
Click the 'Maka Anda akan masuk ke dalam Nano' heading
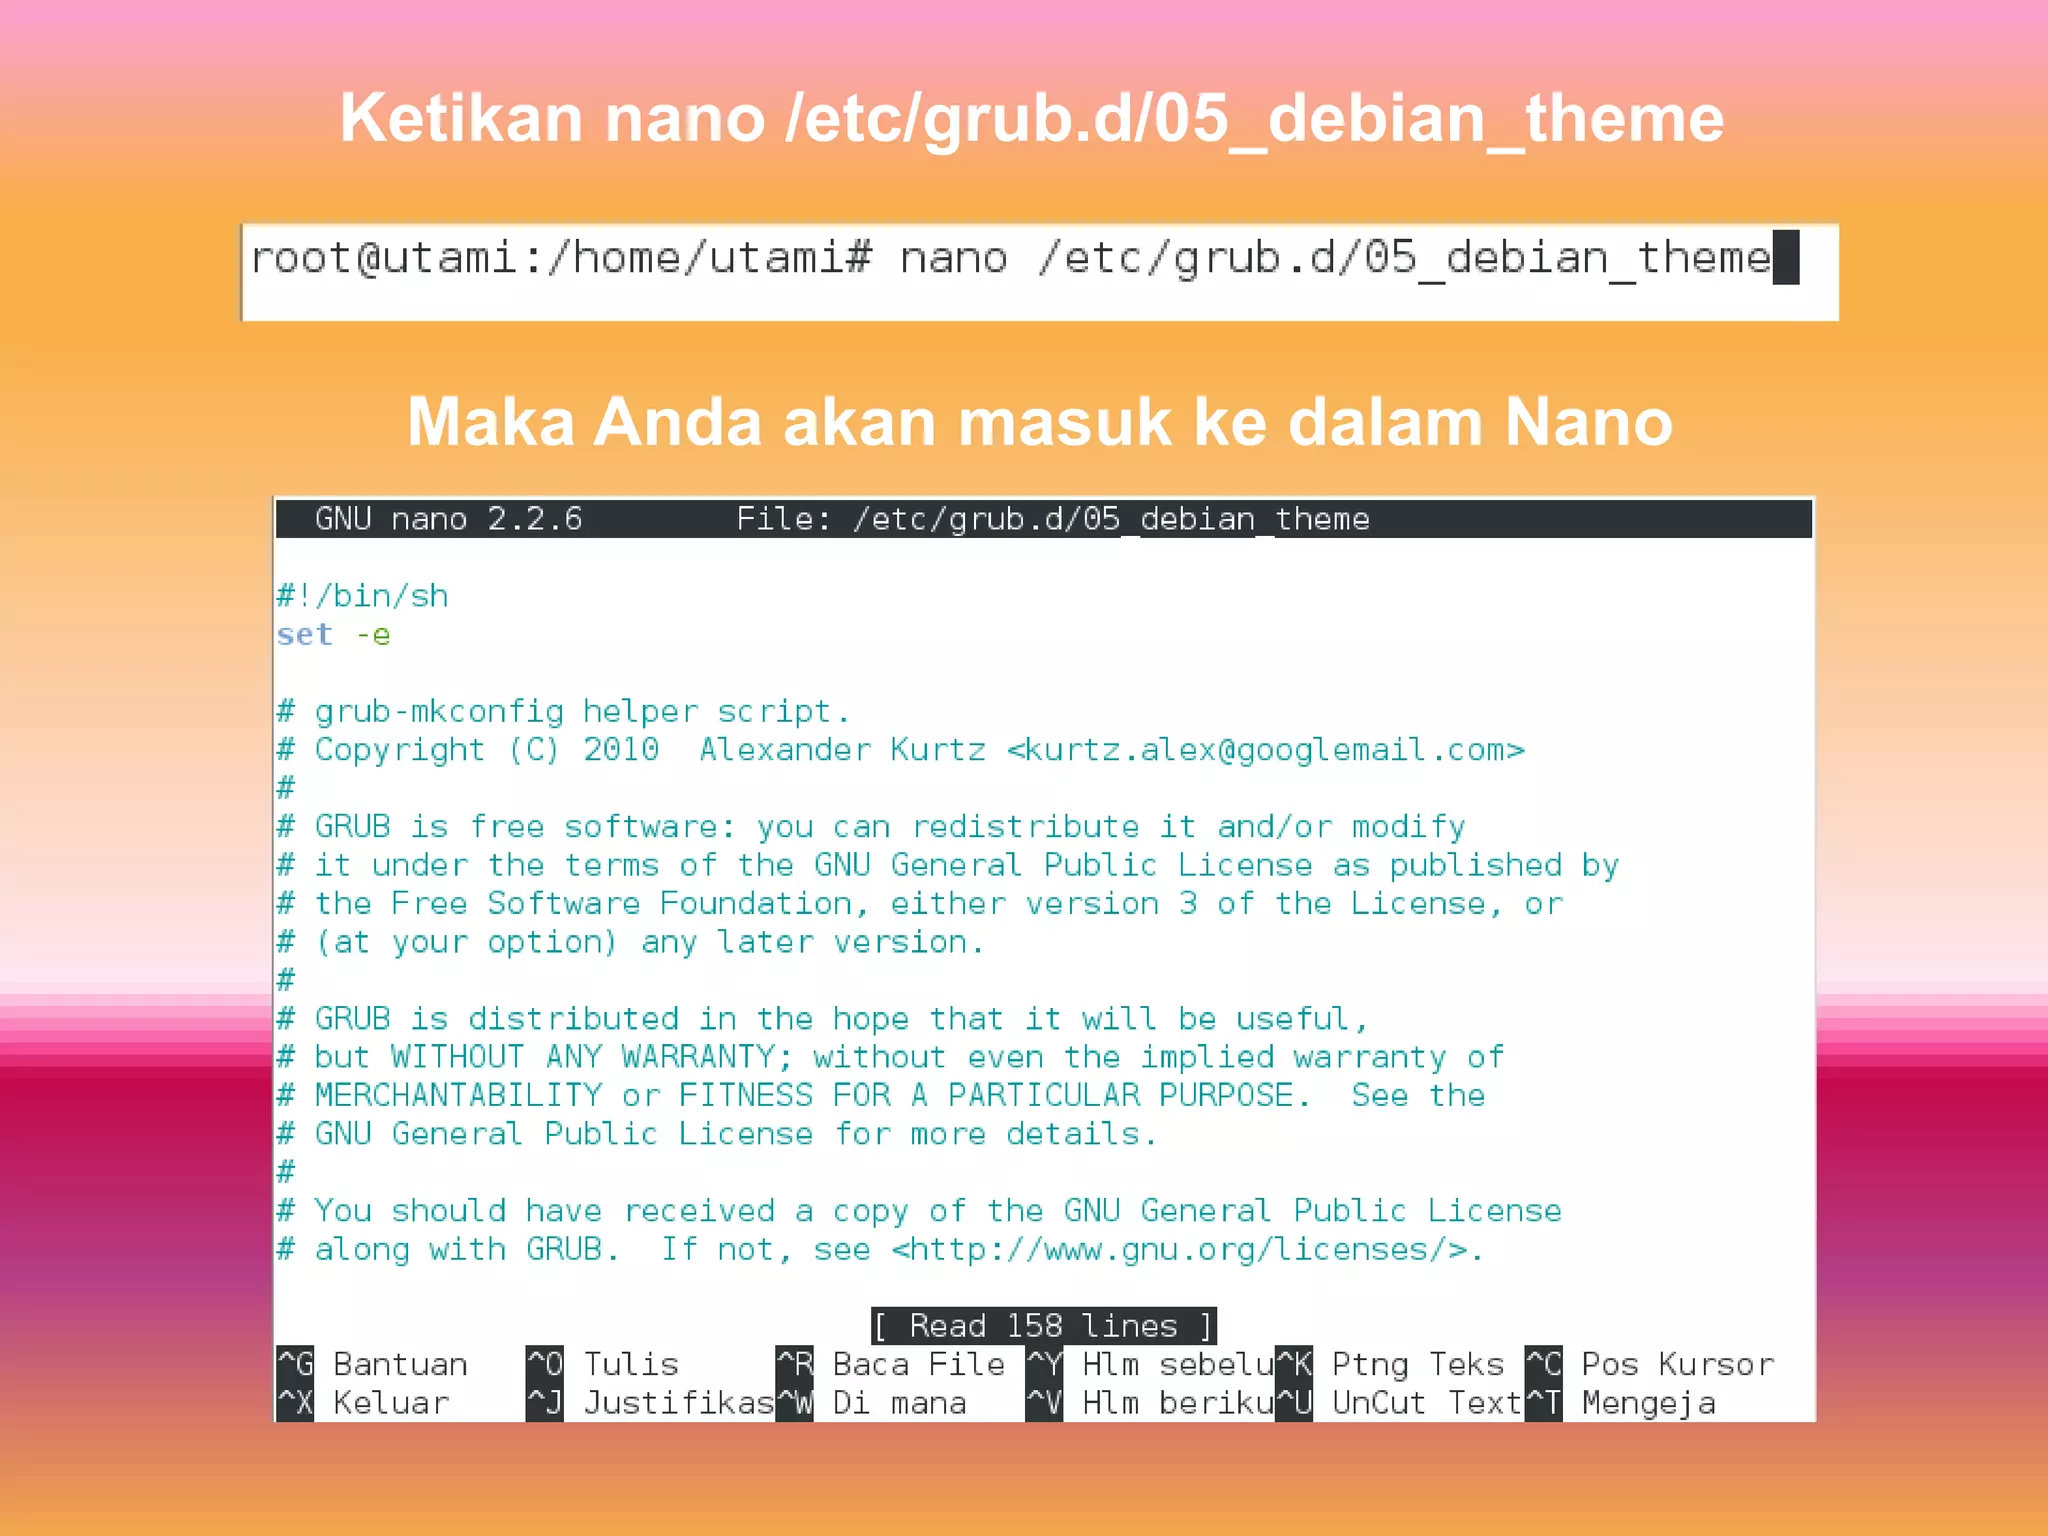1040,422
